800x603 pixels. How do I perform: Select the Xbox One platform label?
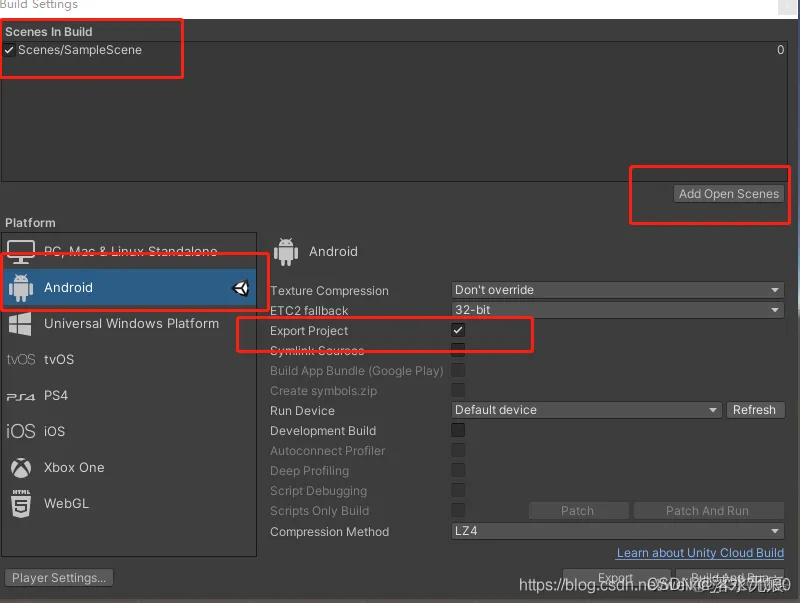[x=74, y=468]
